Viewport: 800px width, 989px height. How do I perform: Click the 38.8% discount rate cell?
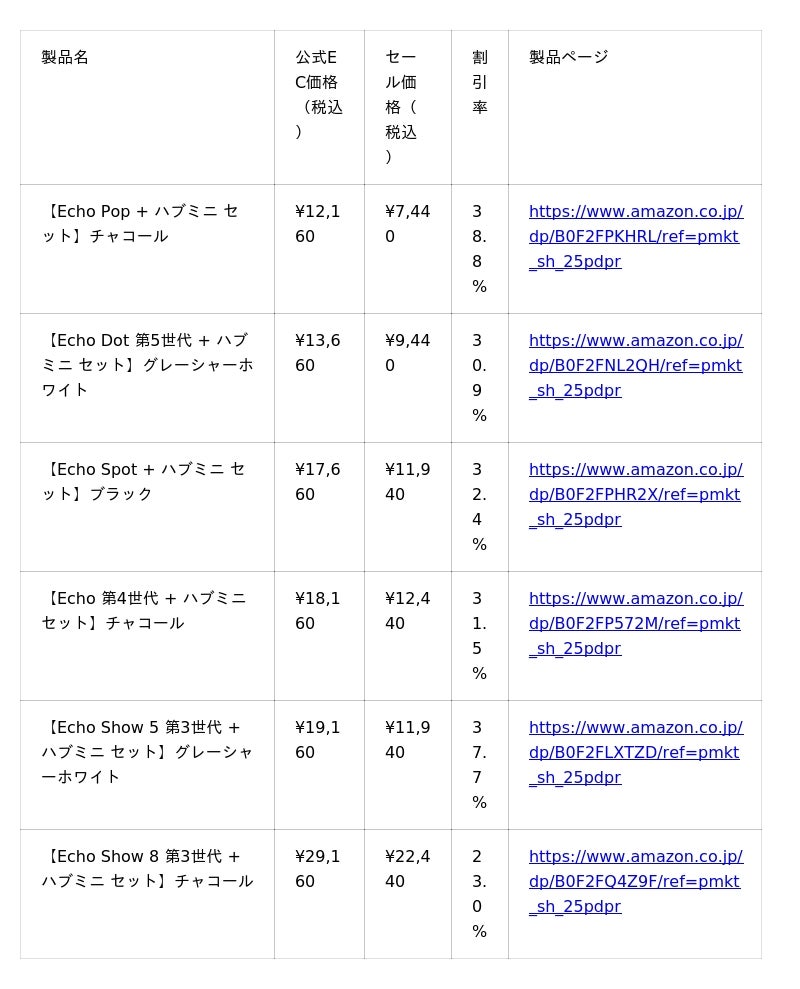coord(479,249)
